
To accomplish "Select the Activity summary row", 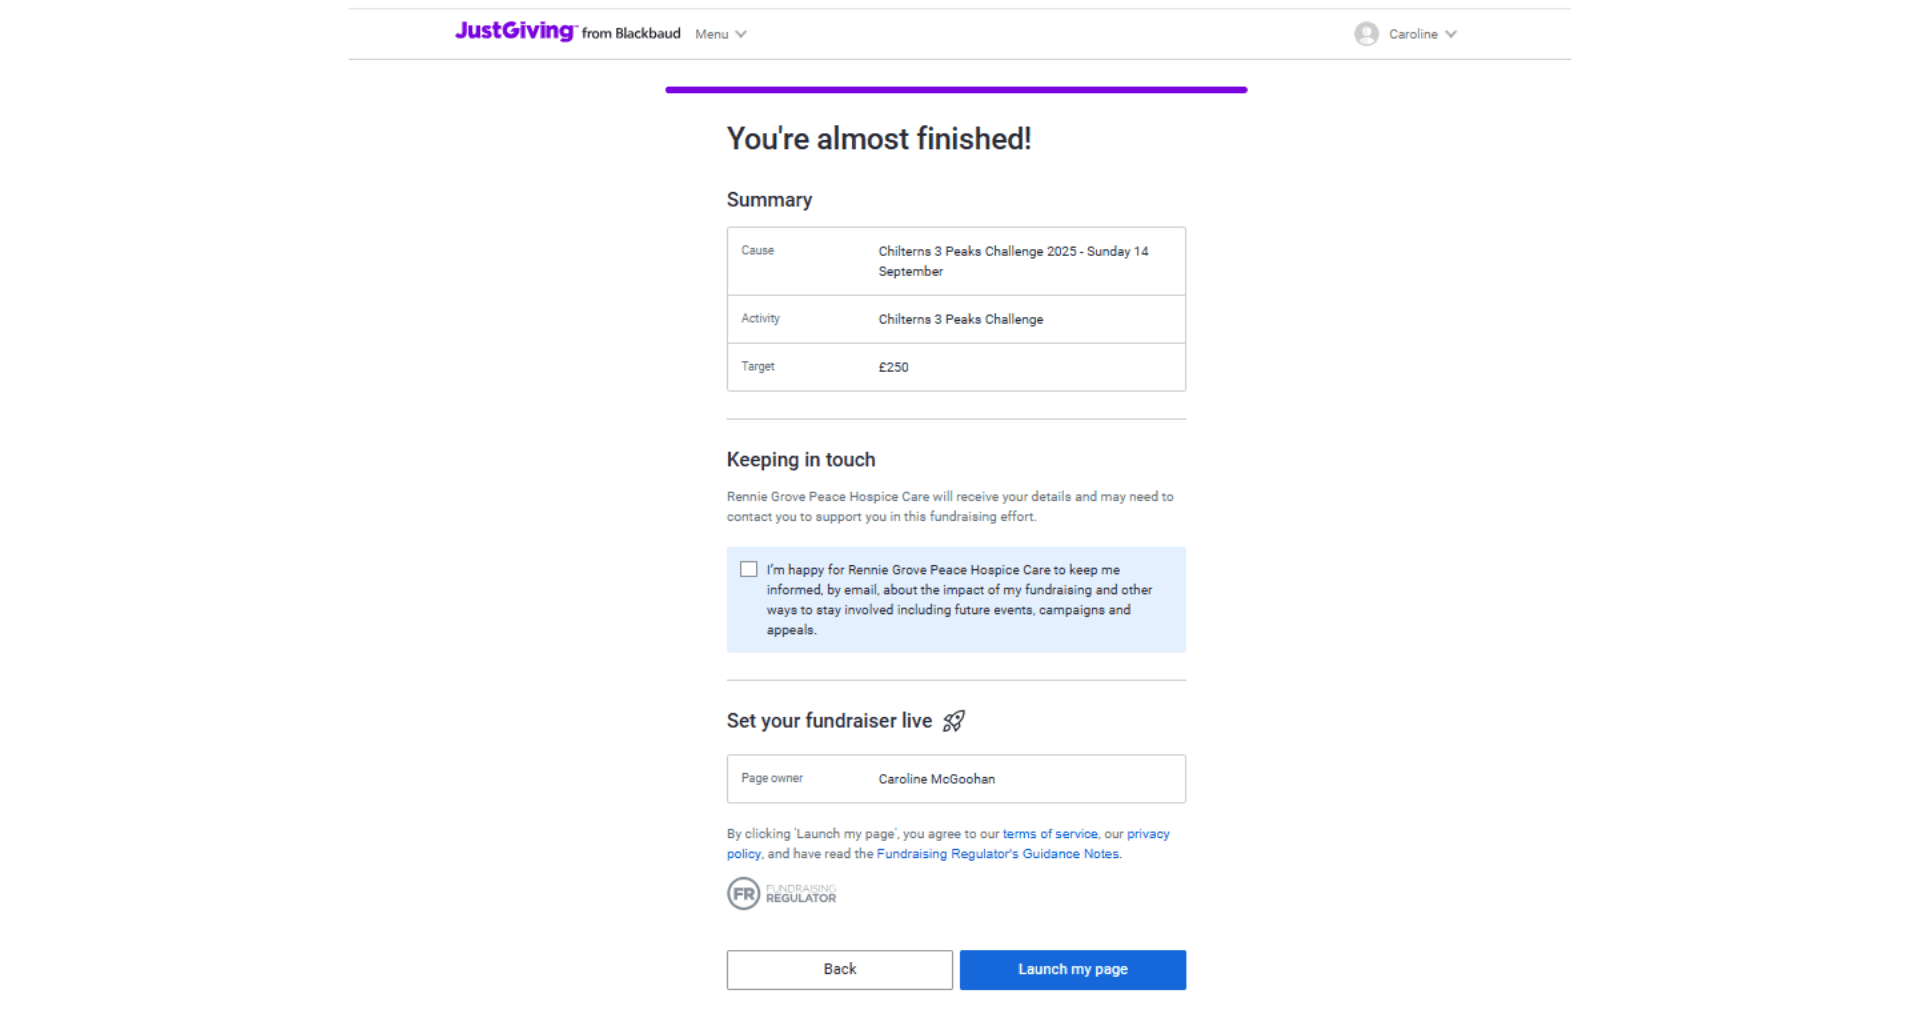I will coord(956,319).
